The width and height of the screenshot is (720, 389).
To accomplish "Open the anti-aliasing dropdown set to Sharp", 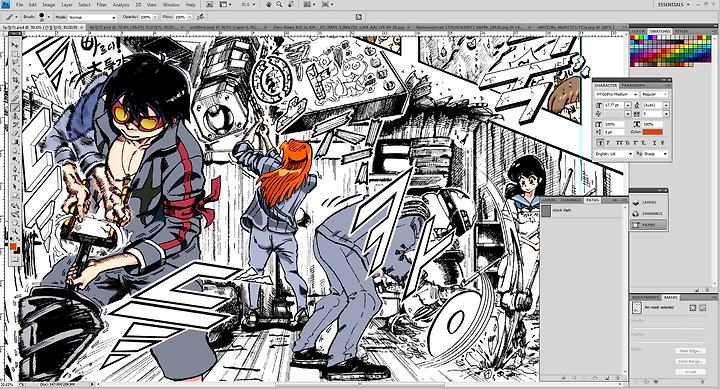I will [656, 154].
